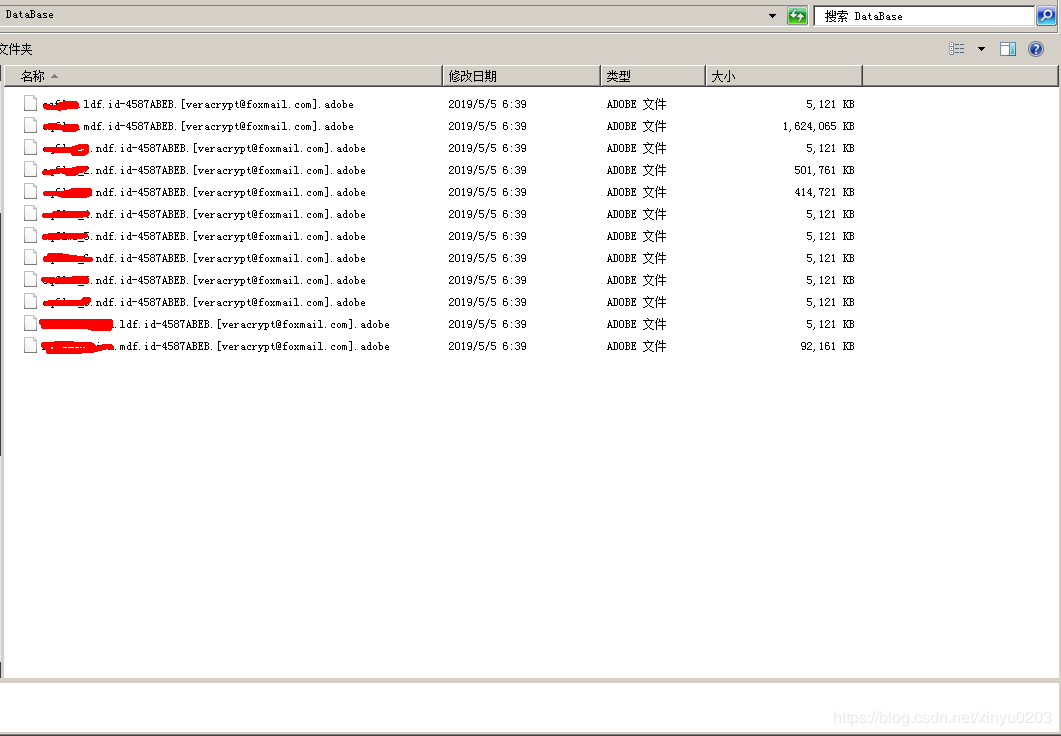This screenshot has width=1061, height=736.
Task: Select the .ndf file name sized 501,761 KB
Action: (204, 170)
